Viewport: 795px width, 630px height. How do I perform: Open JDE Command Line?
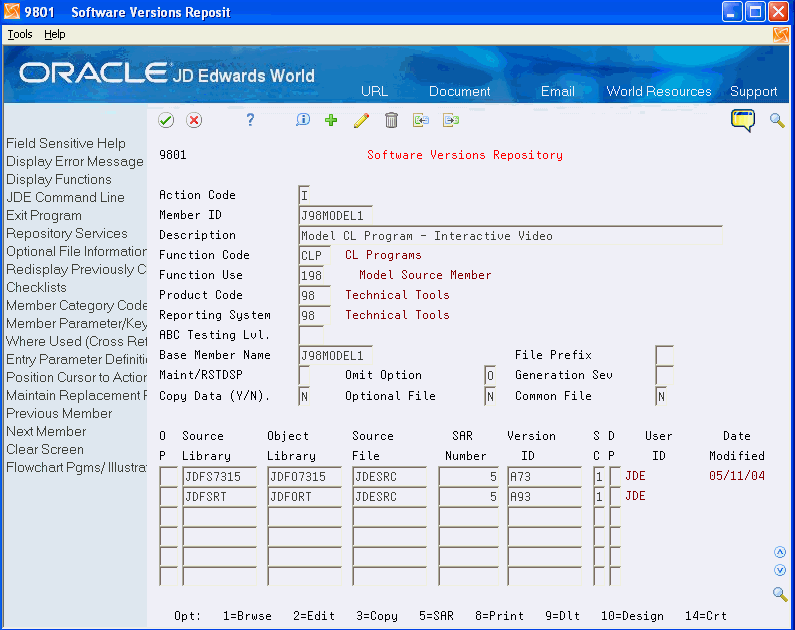(x=65, y=198)
